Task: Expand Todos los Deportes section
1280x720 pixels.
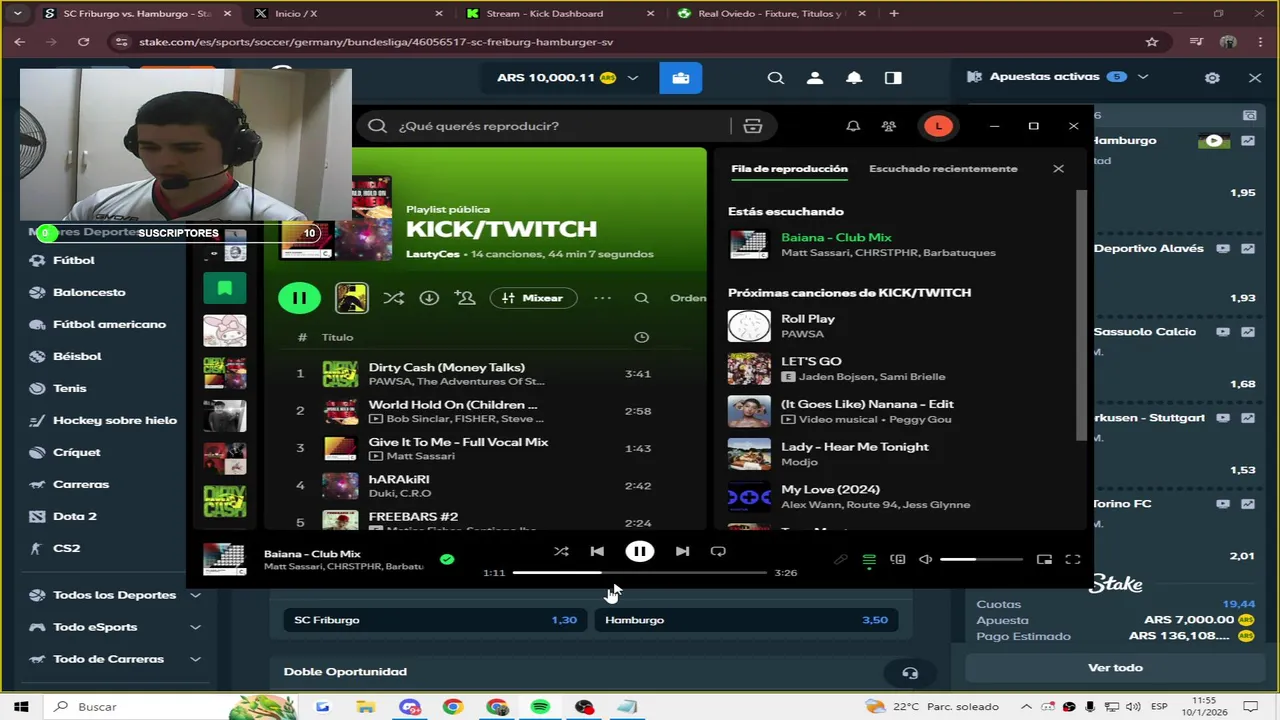Action: coord(115,595)
